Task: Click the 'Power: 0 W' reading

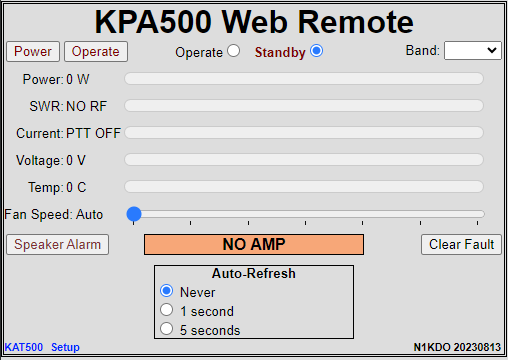Action: [x=56, y=80]
